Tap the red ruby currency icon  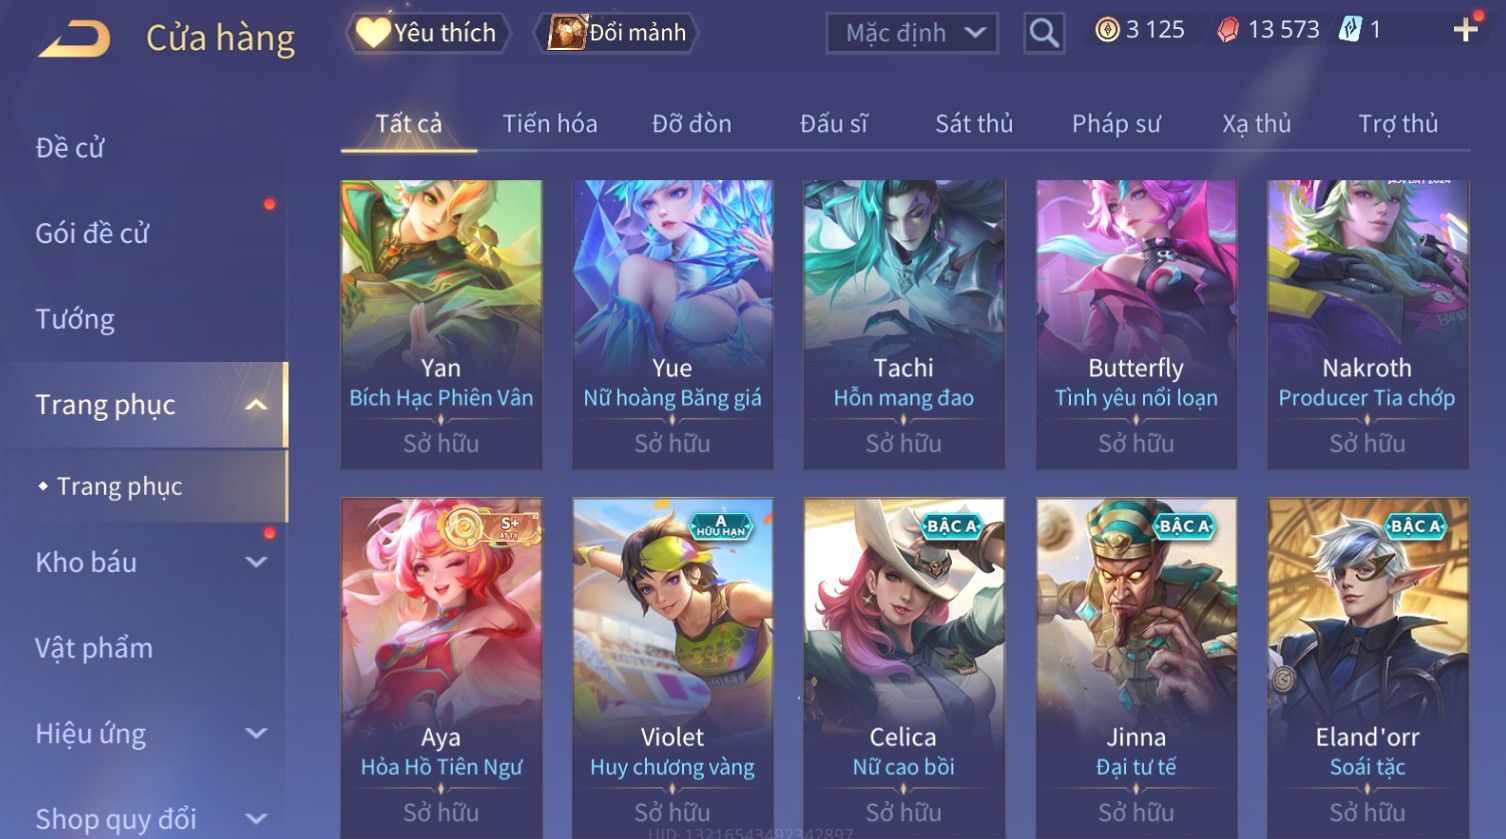tap(1228, 30)
